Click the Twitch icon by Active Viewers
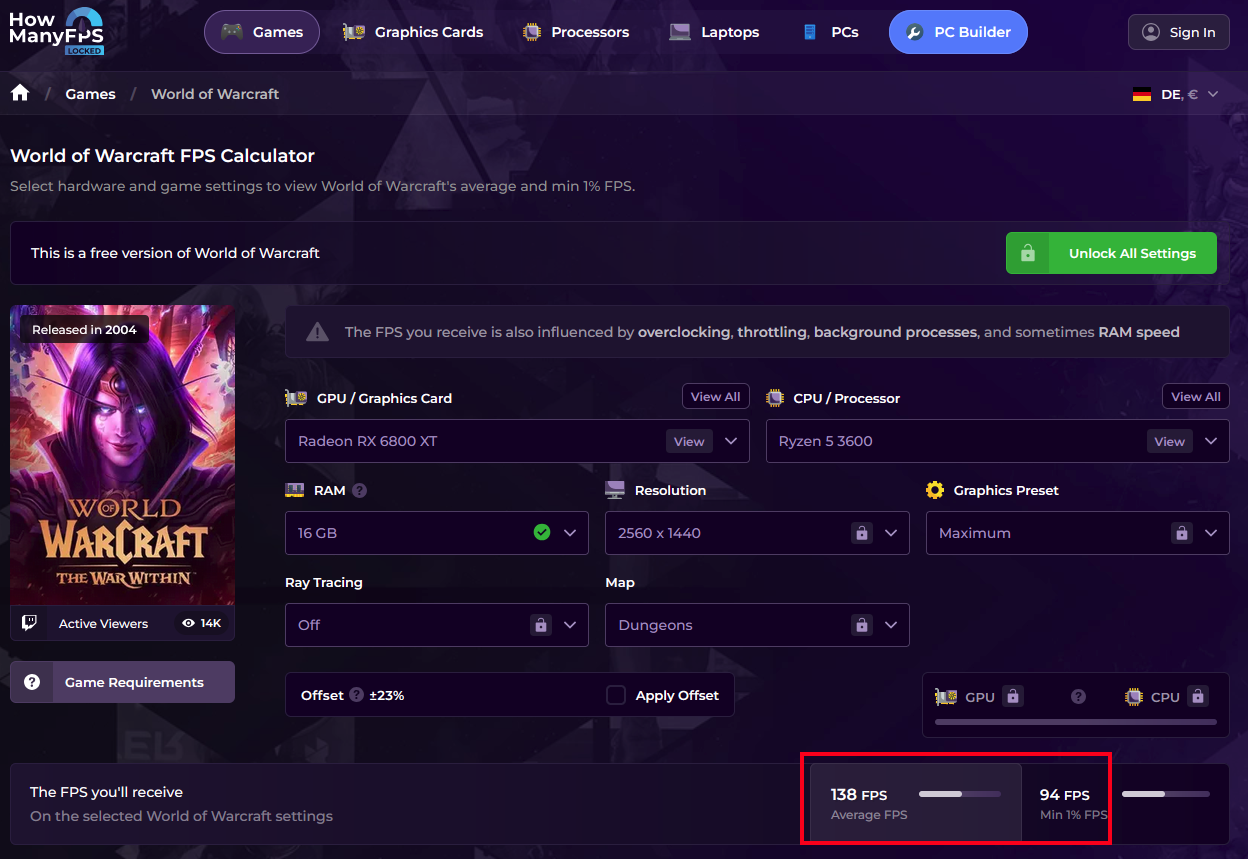1248x859 pixels. 30,623
